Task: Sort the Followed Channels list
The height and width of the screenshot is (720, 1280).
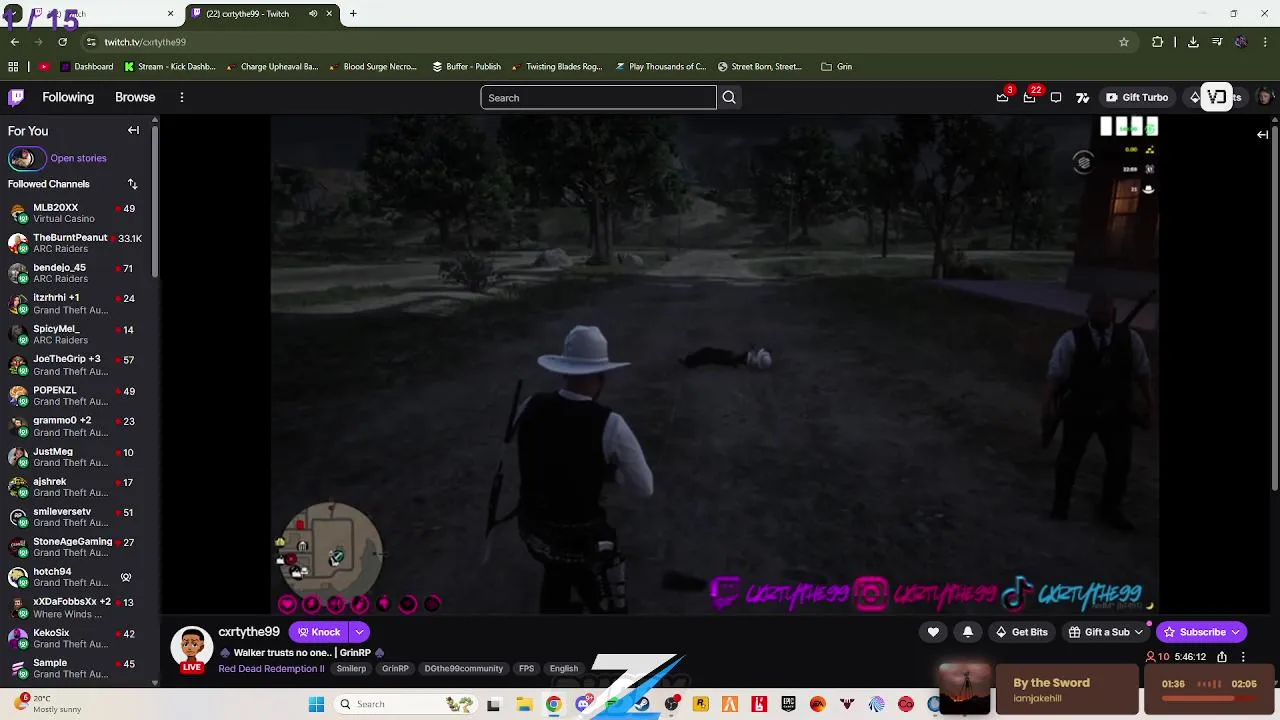Action: (132, 184)
